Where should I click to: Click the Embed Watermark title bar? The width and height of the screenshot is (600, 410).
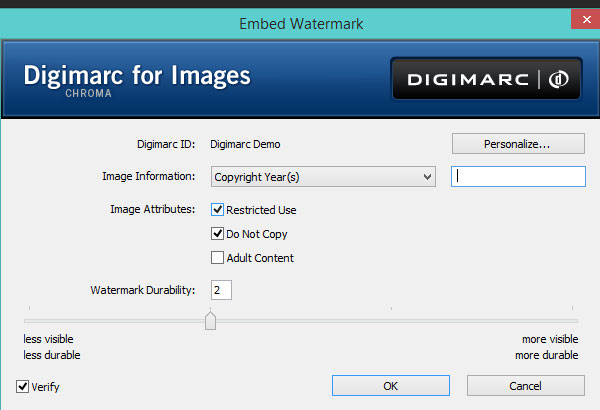pyautogui.click(x=300, y=22)
